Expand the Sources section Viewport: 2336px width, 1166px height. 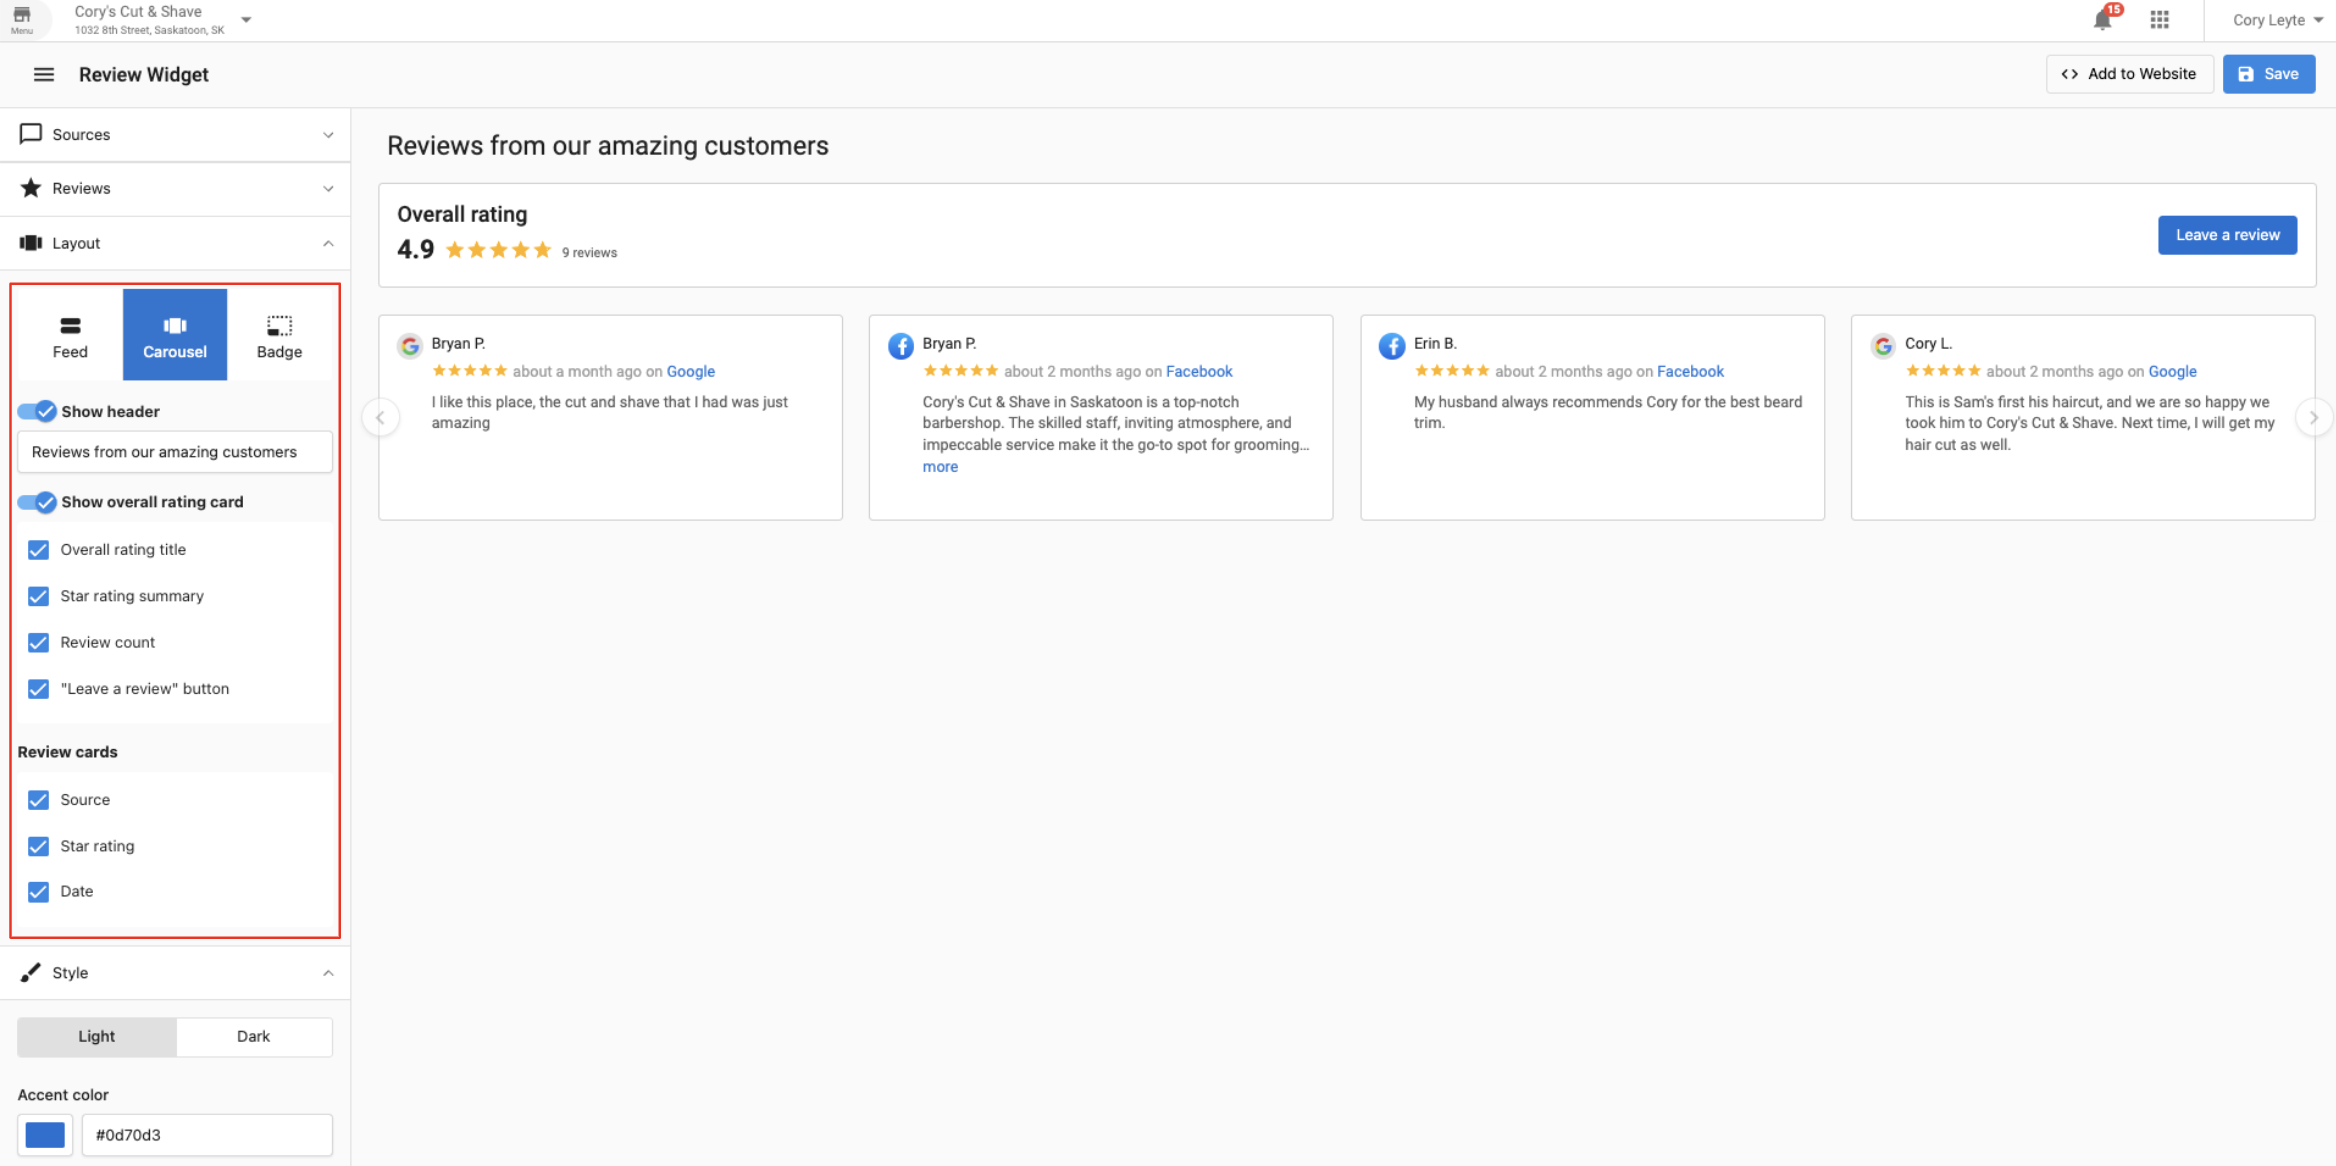pos(329,134)
